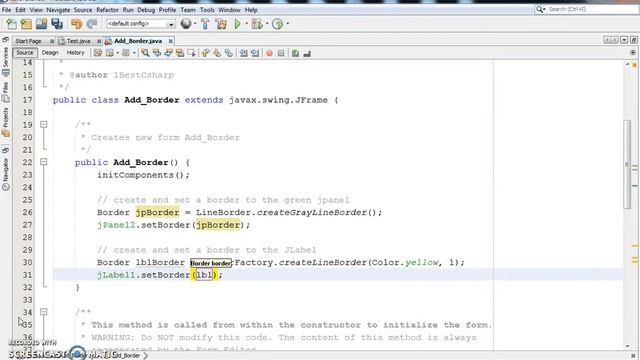Click the editor split icon at far right
Viewport: 640px width, 360px height.
tap(633, 53)
